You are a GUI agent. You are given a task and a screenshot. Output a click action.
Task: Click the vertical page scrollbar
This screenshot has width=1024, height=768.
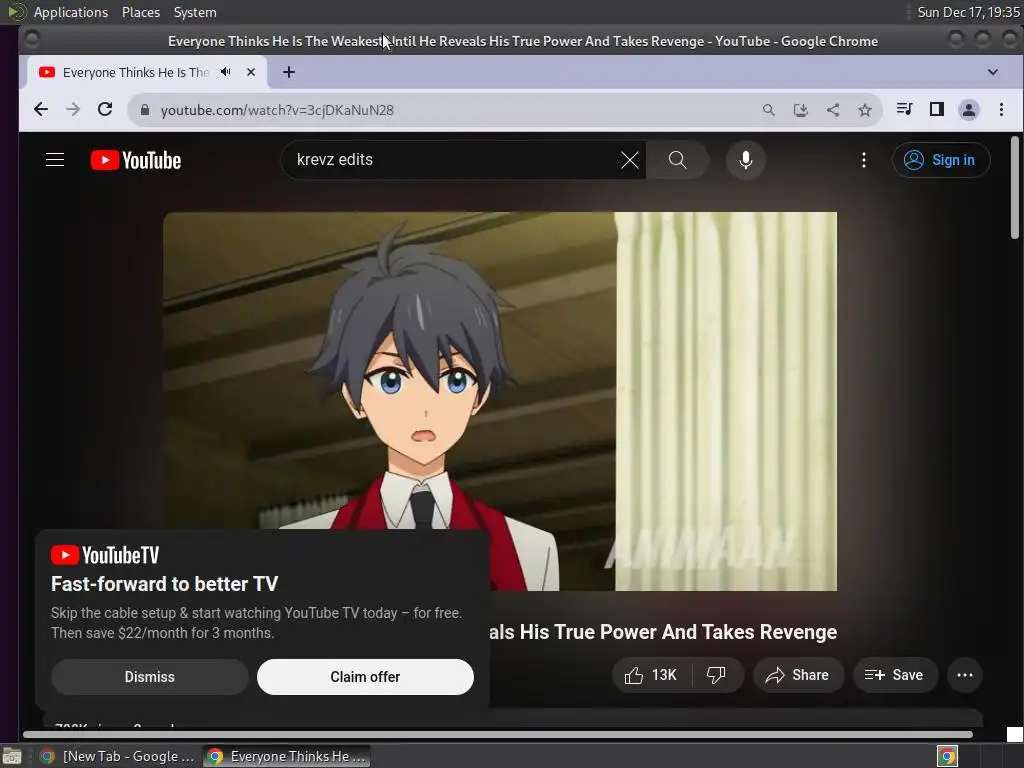pos(1014,188)
